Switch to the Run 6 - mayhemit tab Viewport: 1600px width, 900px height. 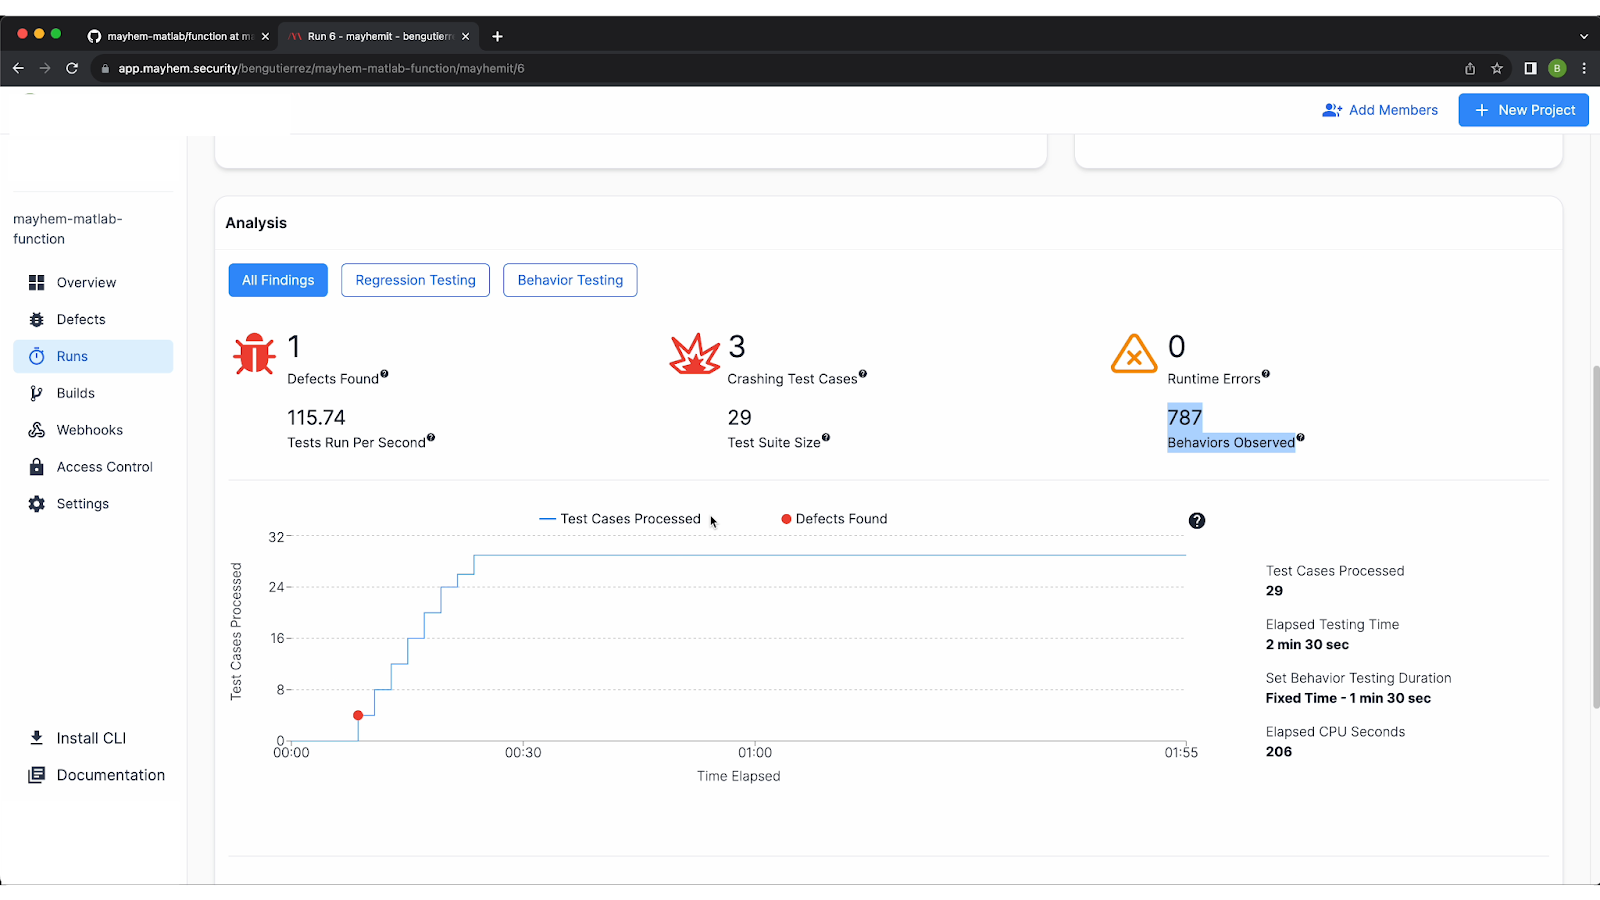pyautogui.click(x=377, y=36)
